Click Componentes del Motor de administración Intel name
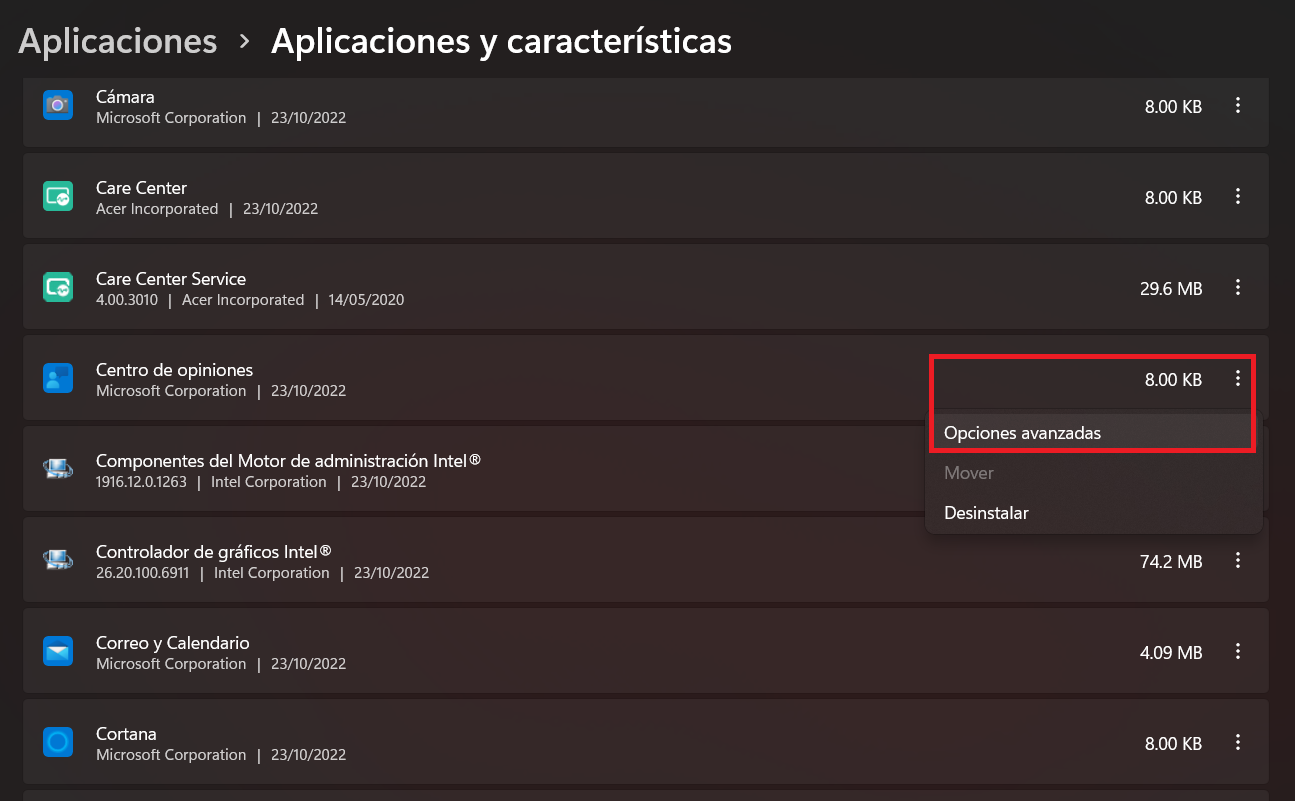Viewport: 1295px width, 801px height. coord(288,461)
